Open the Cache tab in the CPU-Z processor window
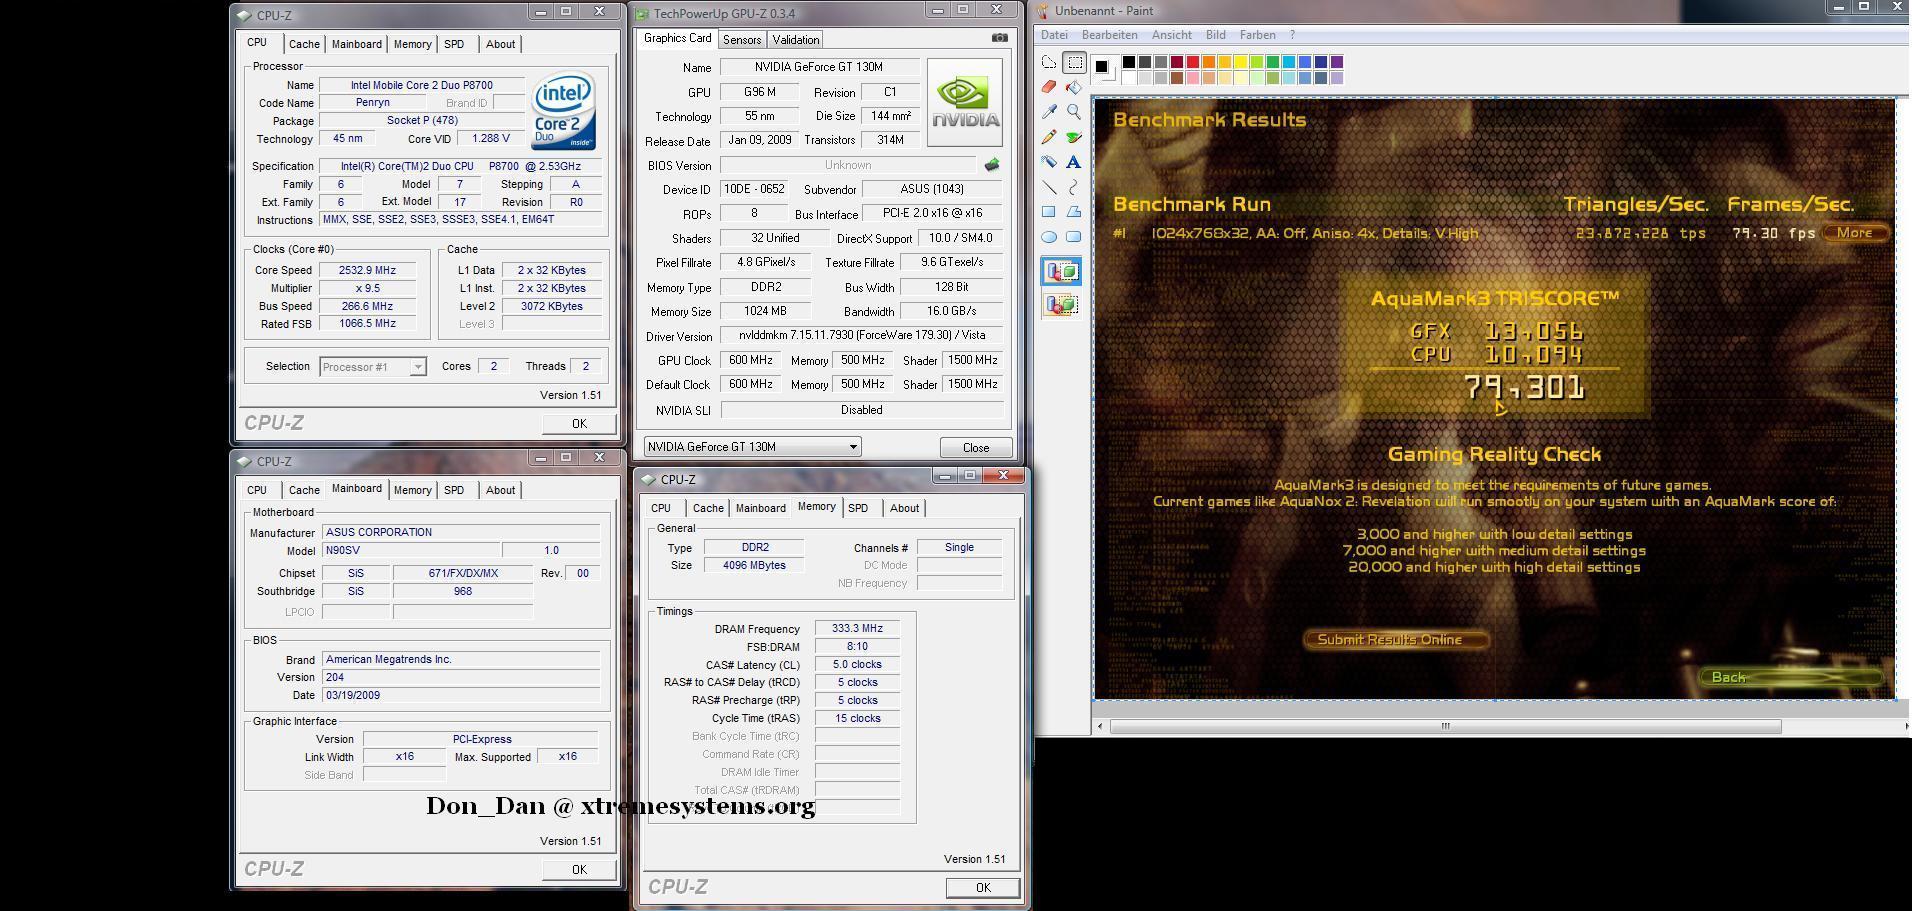 (x=304, y=44)
